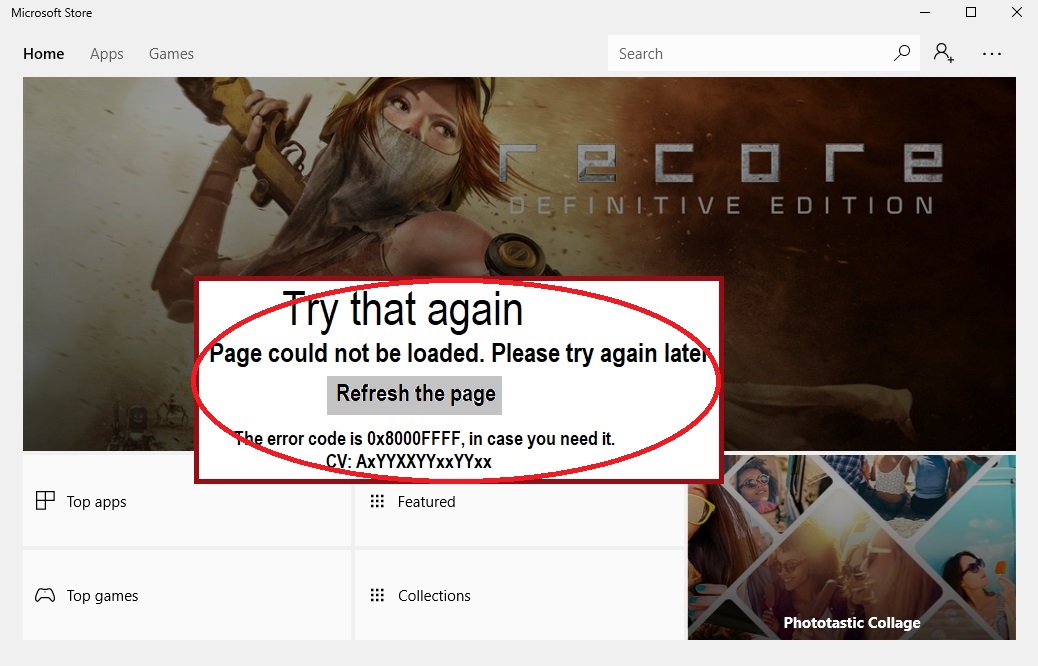Click the Top games controller icon
Image resolution: width=1038 pixels, height=666 pixels.
click(45, 595)
